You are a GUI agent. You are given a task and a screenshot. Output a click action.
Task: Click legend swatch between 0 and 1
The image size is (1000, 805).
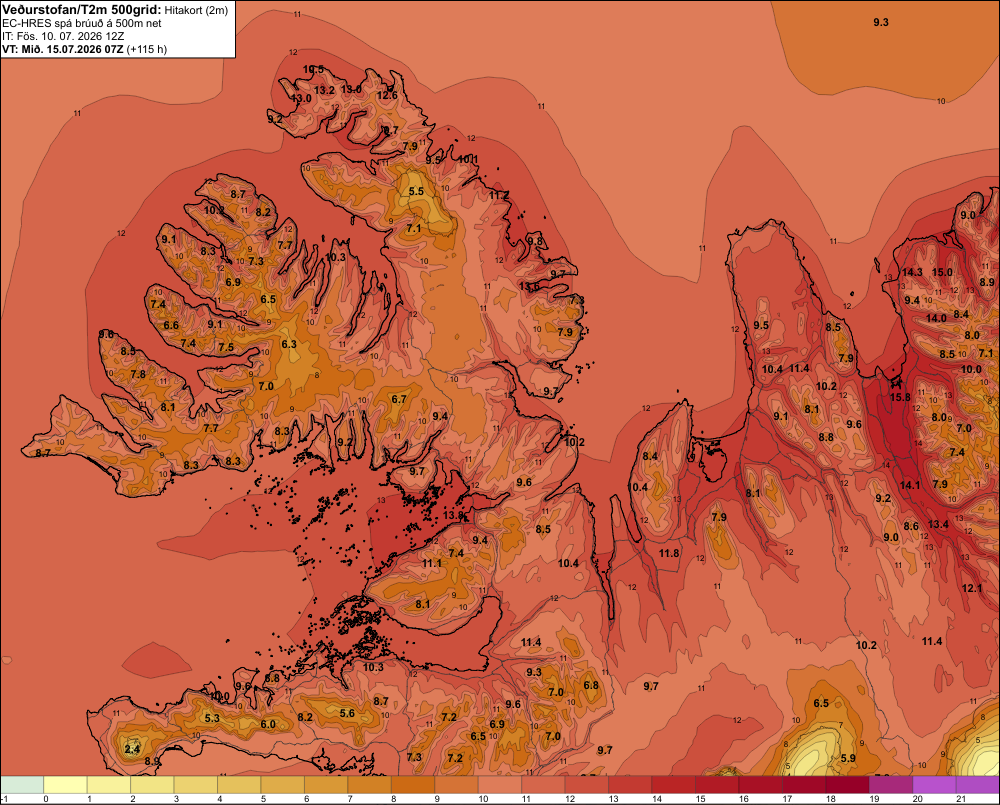[65, 784]
